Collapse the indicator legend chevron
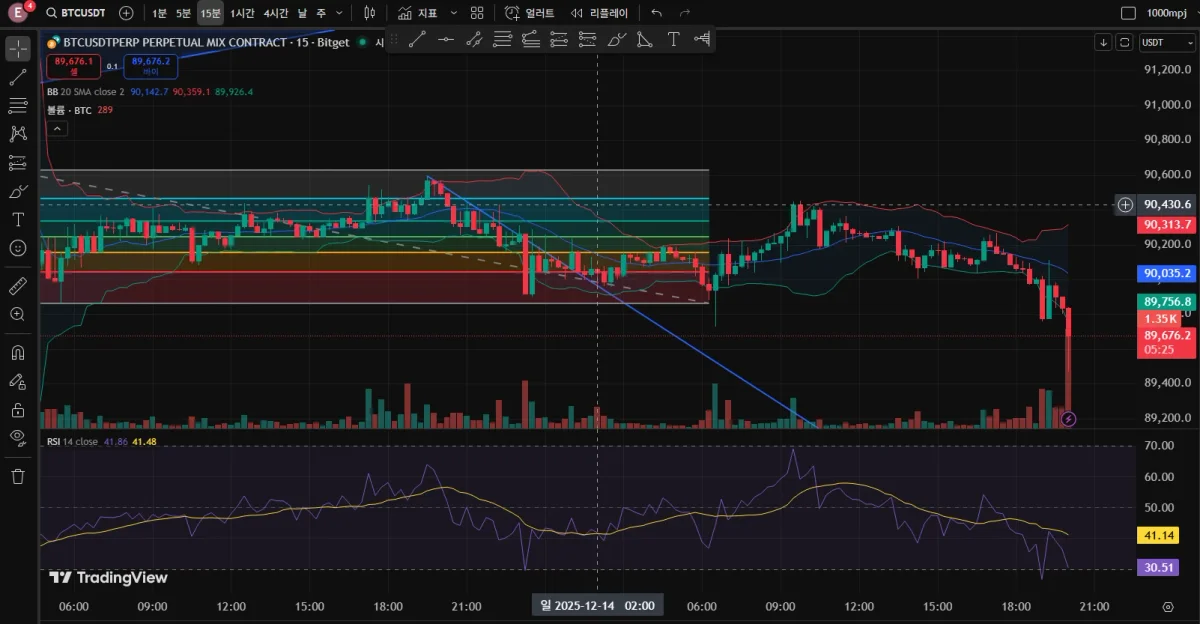Screen dimensions: 1200x624 point(56,128)
